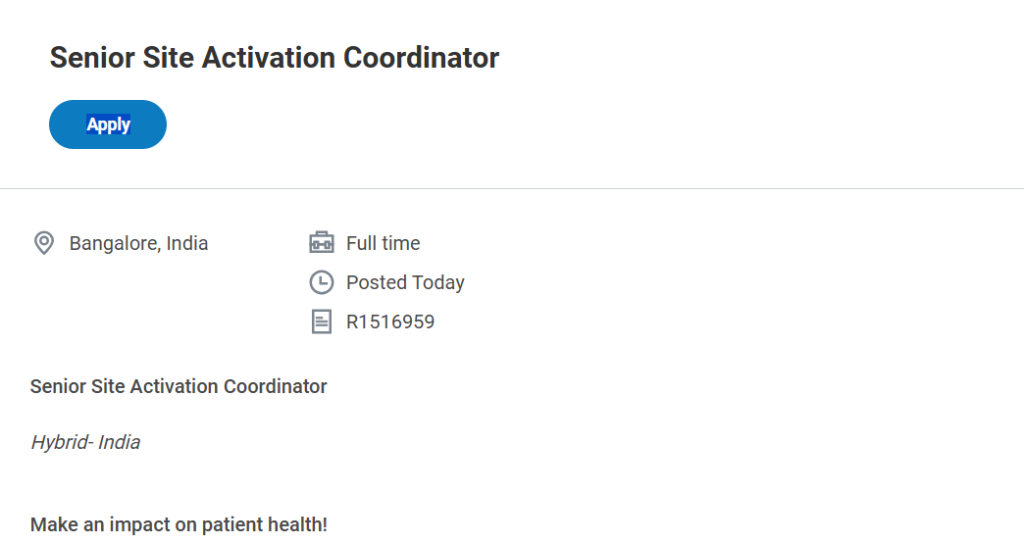
Task: Click the blue Apply button
Action: (108, 125)
